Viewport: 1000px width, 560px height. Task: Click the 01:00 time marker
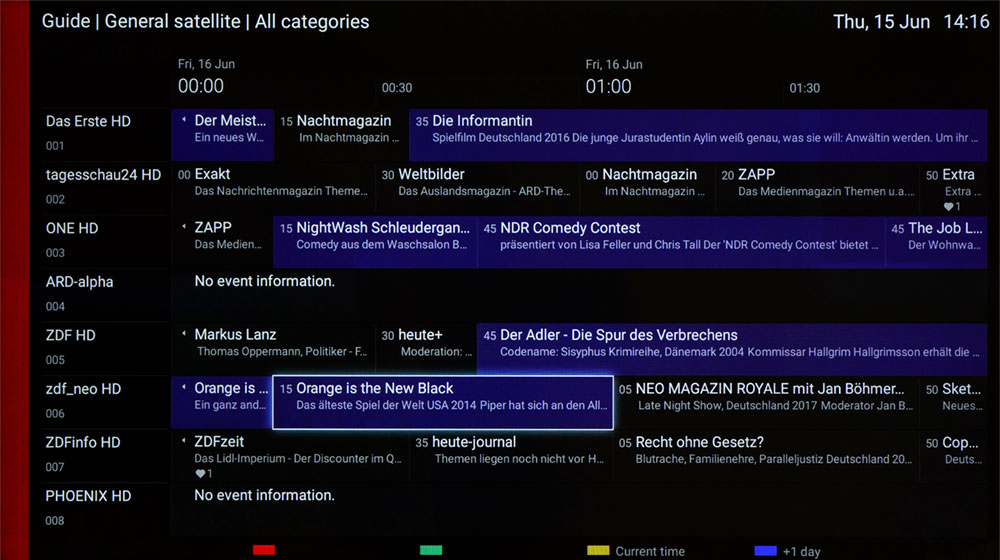click(x=608, y=86)
